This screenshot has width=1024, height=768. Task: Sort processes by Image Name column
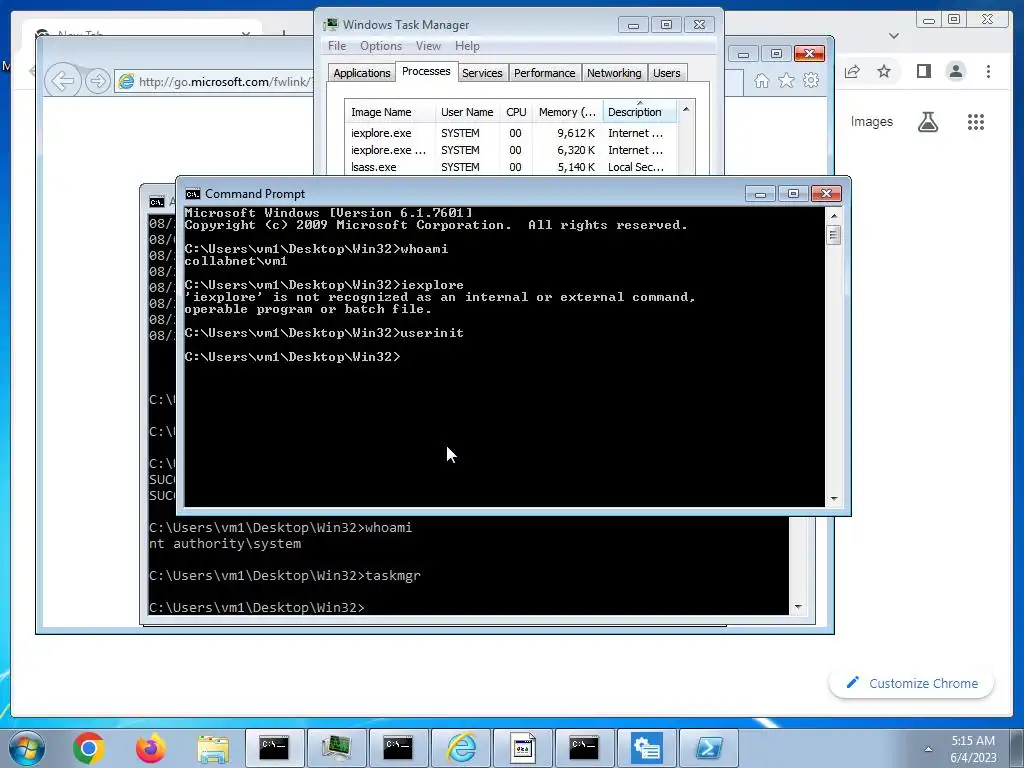point(390,112)
